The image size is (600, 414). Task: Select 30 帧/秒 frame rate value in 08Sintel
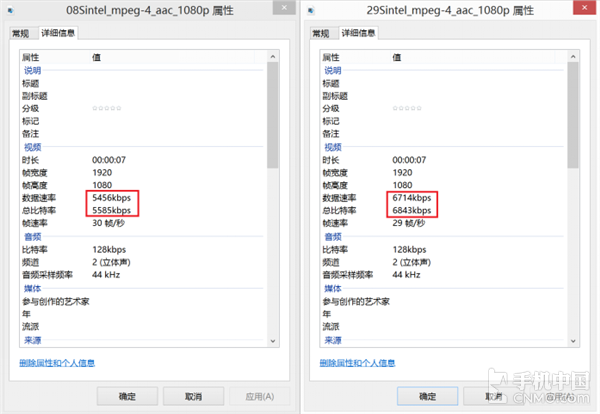point(108,223)
